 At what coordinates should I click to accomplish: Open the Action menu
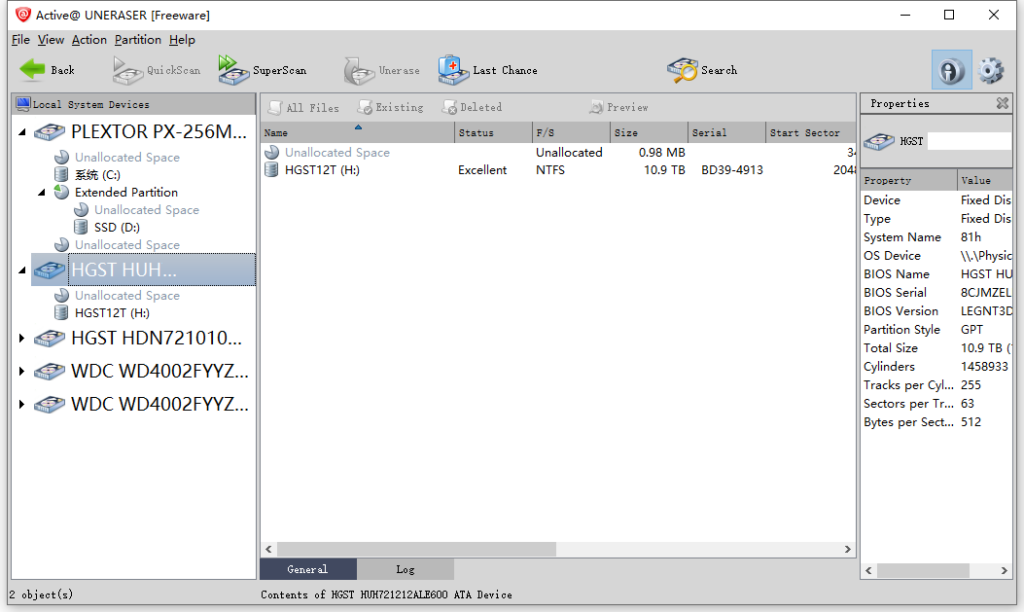click(89, 40)
